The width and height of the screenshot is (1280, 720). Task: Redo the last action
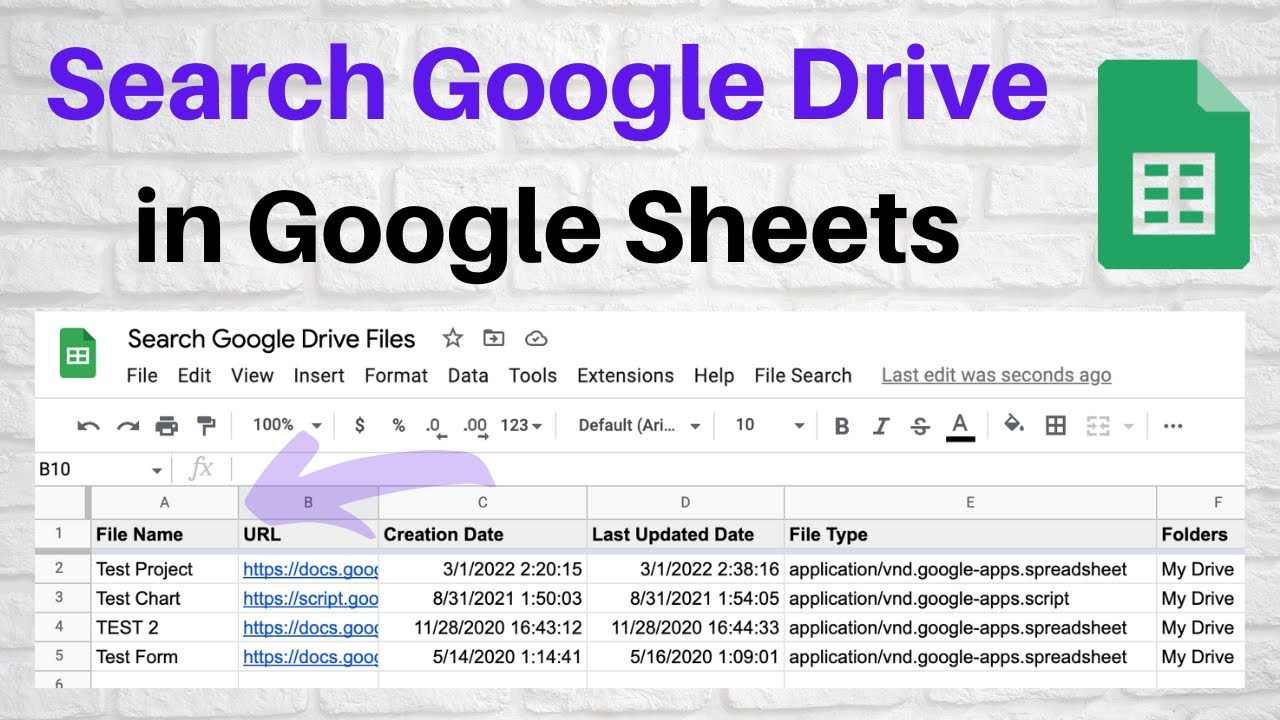point(127,426)
